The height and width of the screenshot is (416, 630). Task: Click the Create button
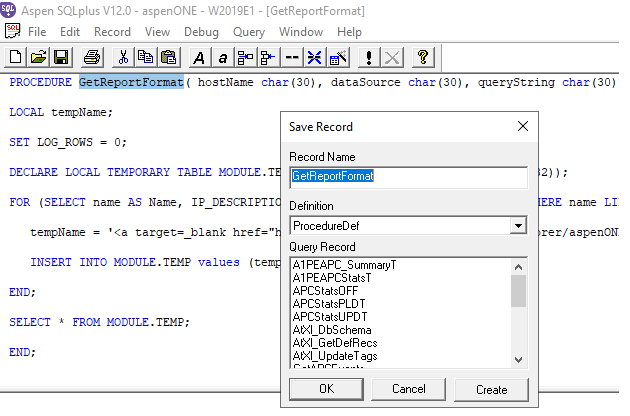tap(491, 389)
